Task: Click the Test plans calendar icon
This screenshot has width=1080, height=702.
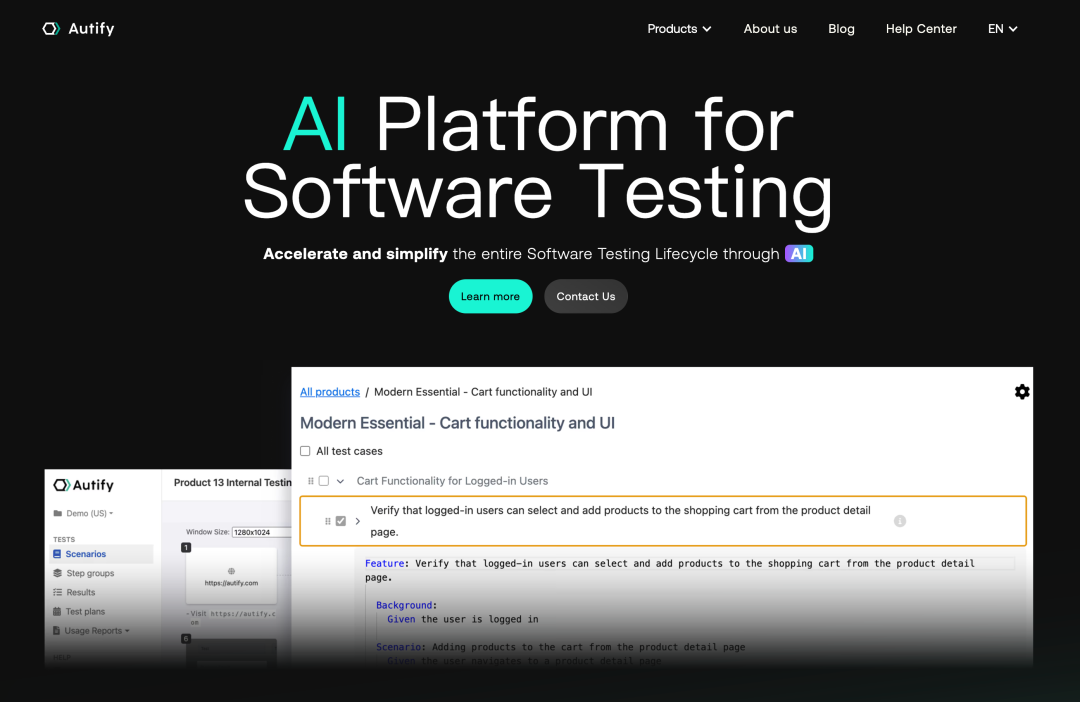Action: [57, 612]
